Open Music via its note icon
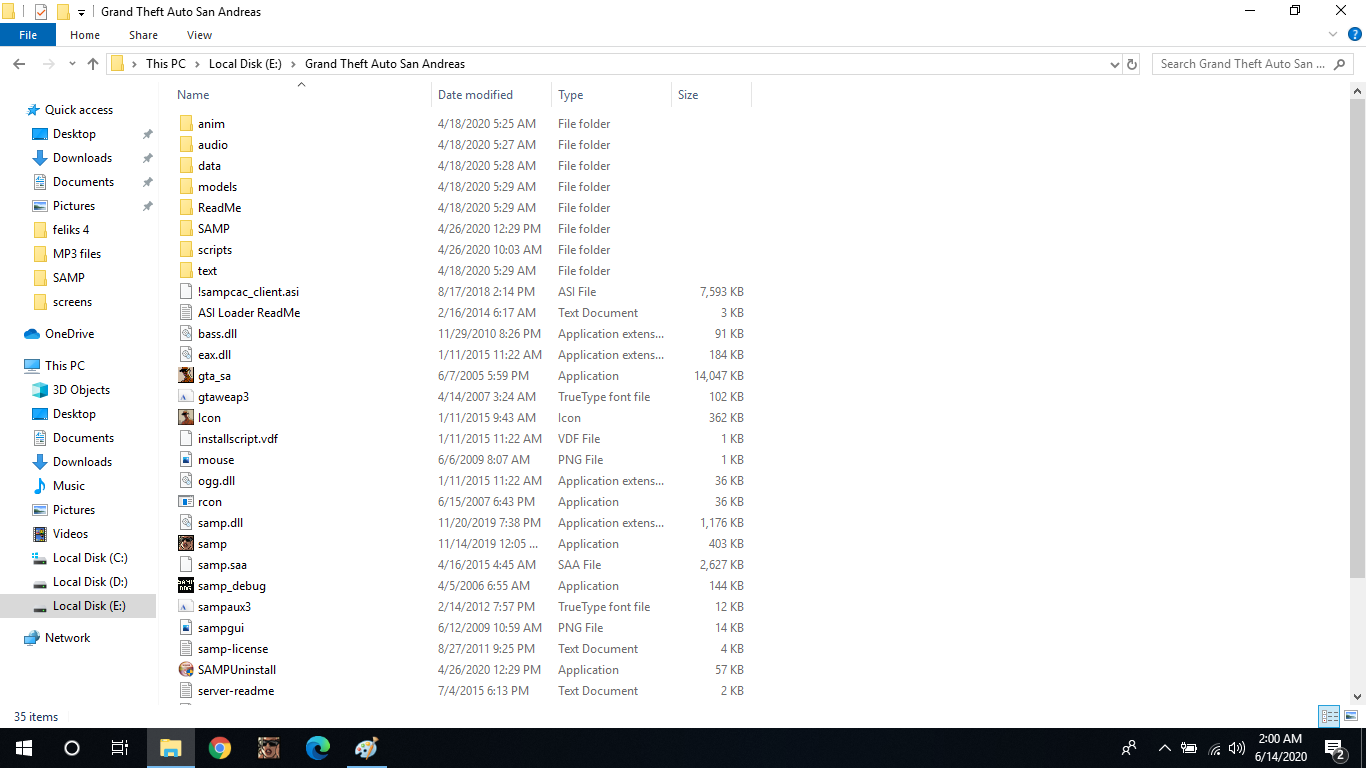The width and height of the screenshot is (1366, 768). coord(40,486)
